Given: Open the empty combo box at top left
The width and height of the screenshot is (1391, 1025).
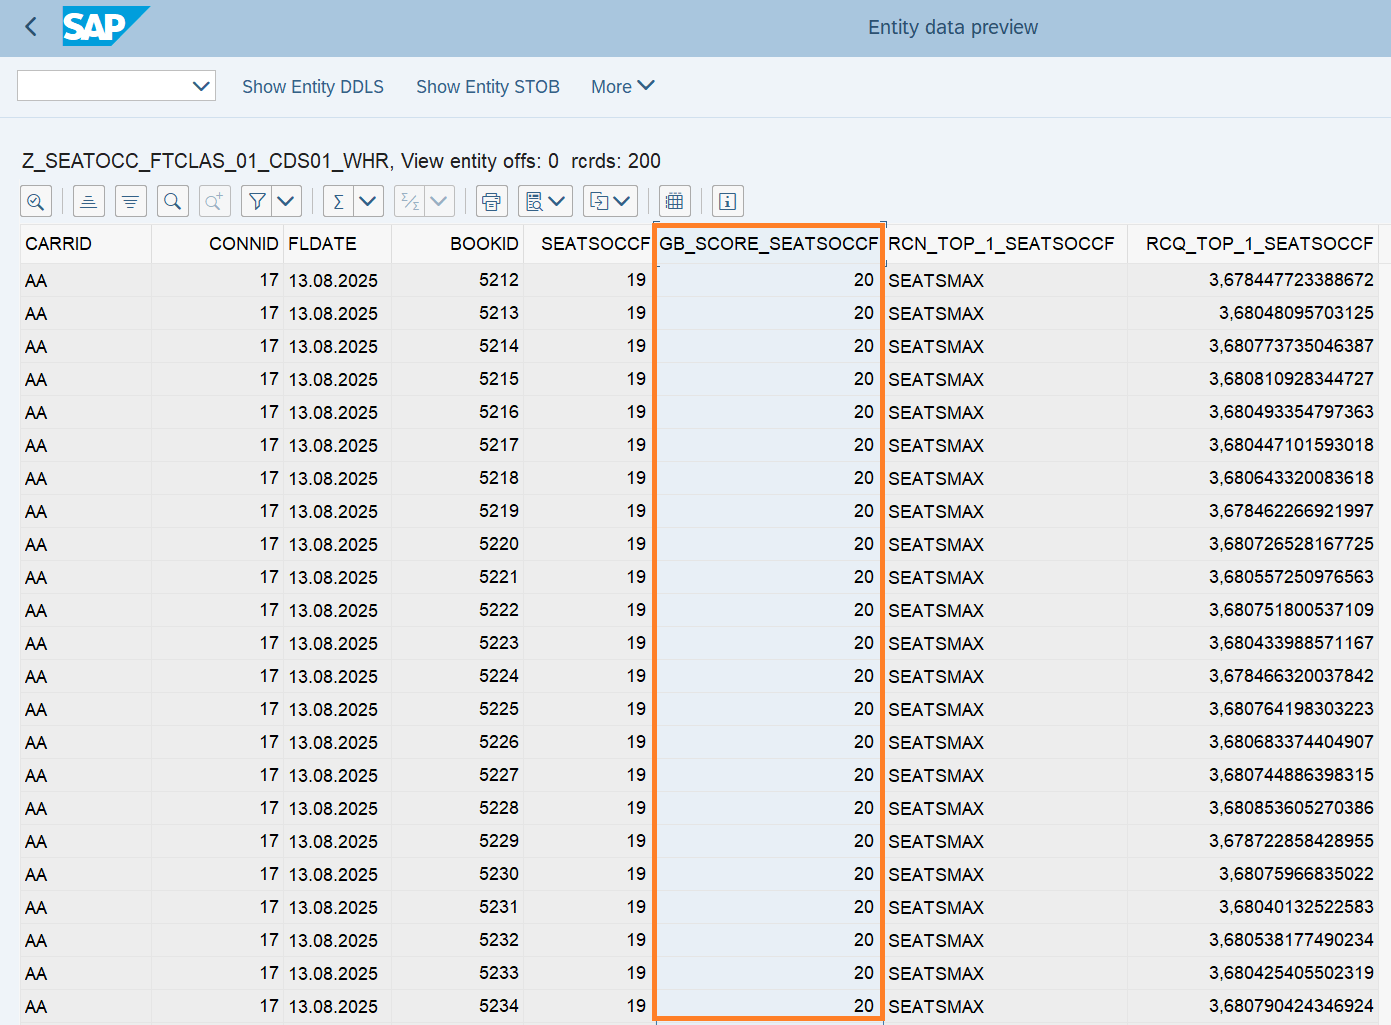Looking at the screenshot, I should point(116,86).
